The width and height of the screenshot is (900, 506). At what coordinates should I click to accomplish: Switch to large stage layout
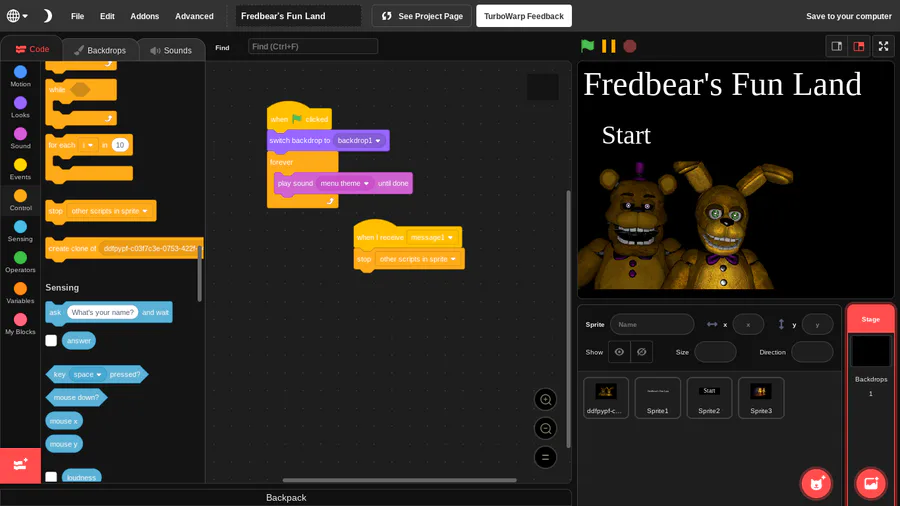[859, 46]
